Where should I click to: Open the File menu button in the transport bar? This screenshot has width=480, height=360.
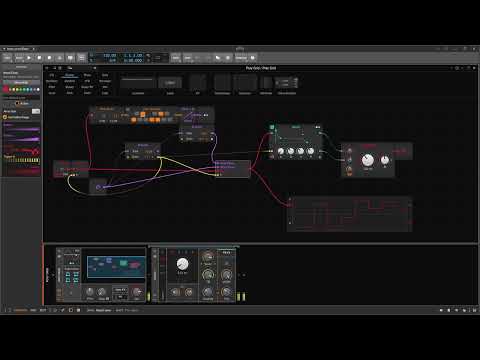[x=7, y=58]
